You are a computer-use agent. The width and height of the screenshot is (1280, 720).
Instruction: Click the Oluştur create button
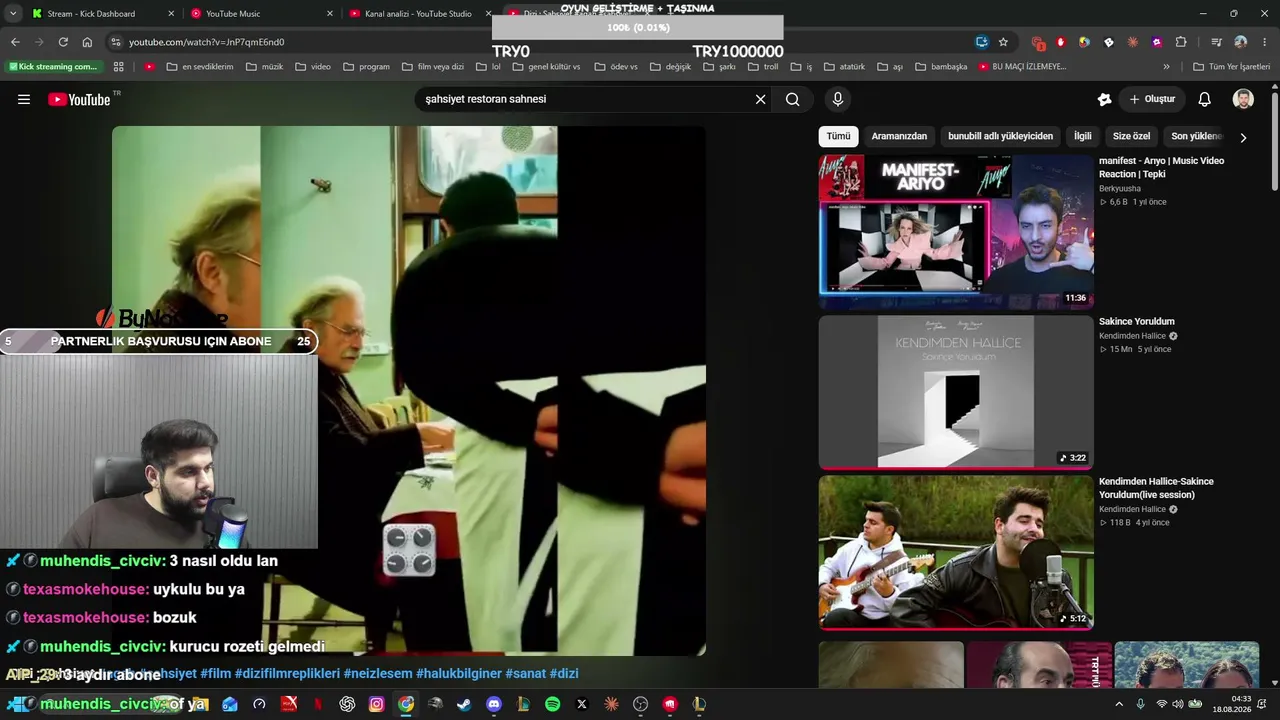(x=1152, y=99)
